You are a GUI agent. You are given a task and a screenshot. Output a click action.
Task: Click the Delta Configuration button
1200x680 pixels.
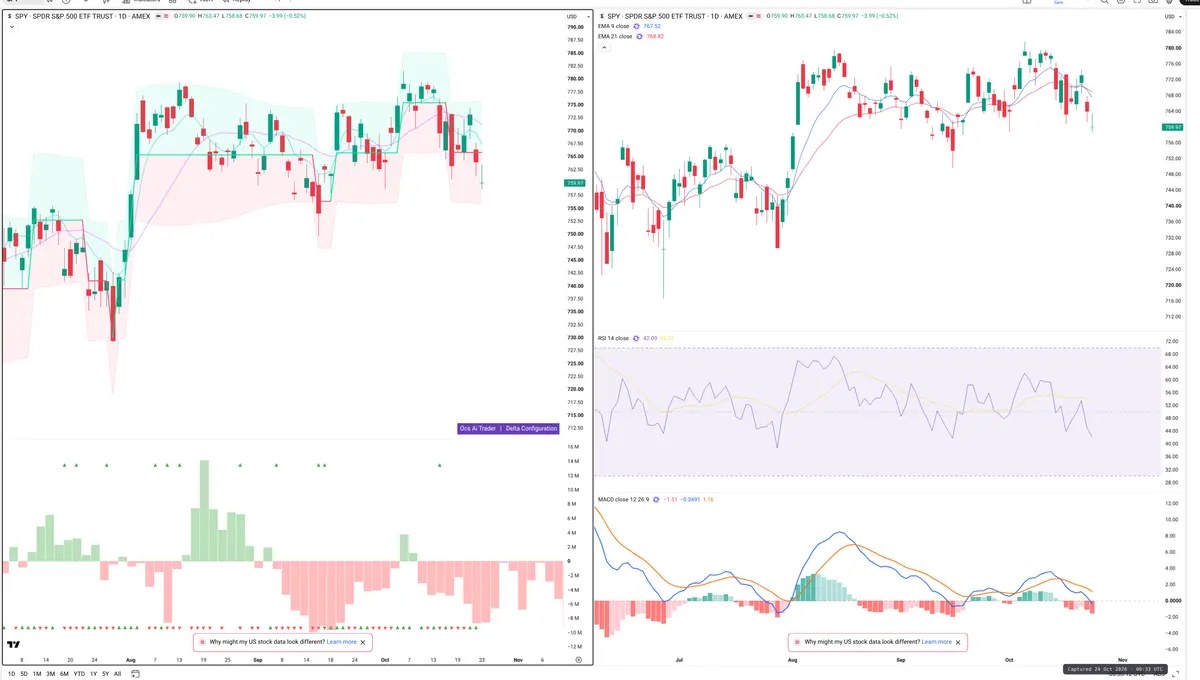tap(531, 428)
